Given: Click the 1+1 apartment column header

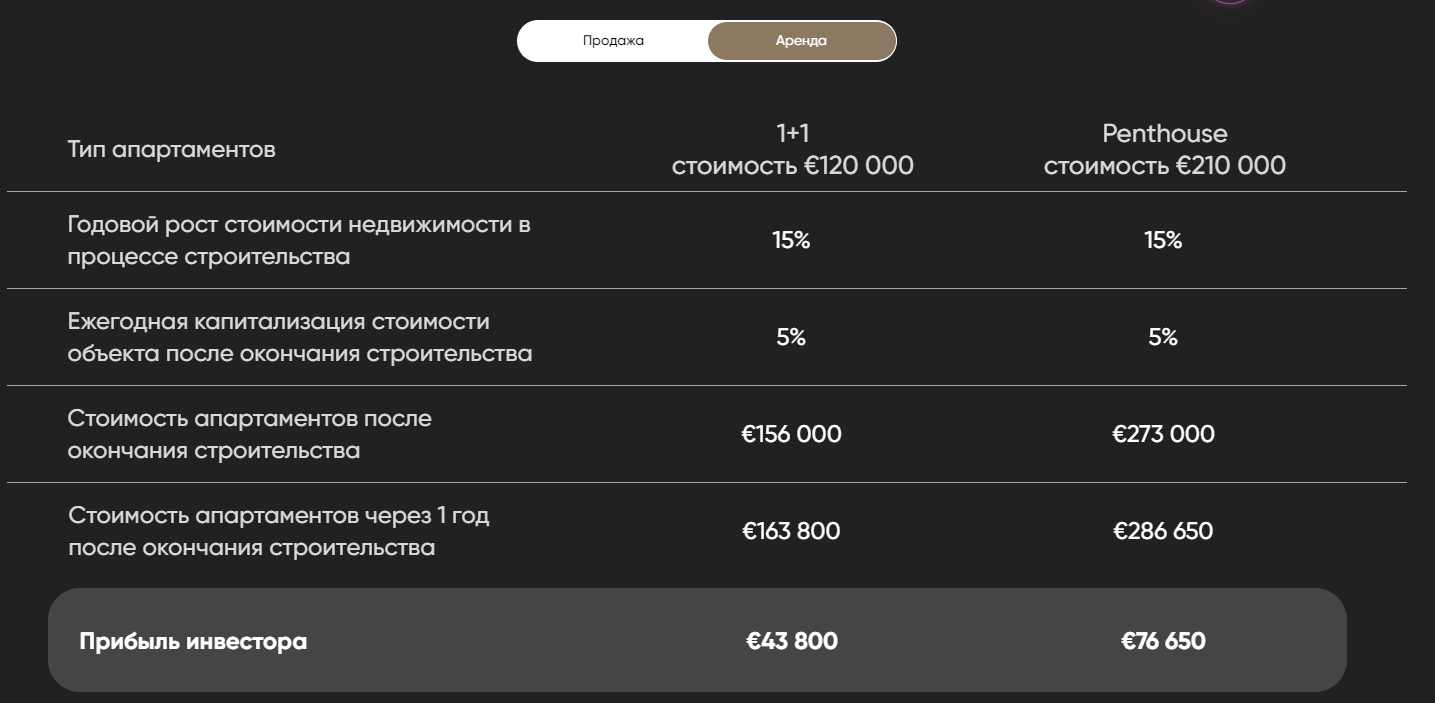Looking at the screenshot, I should (x=792, y=149).
